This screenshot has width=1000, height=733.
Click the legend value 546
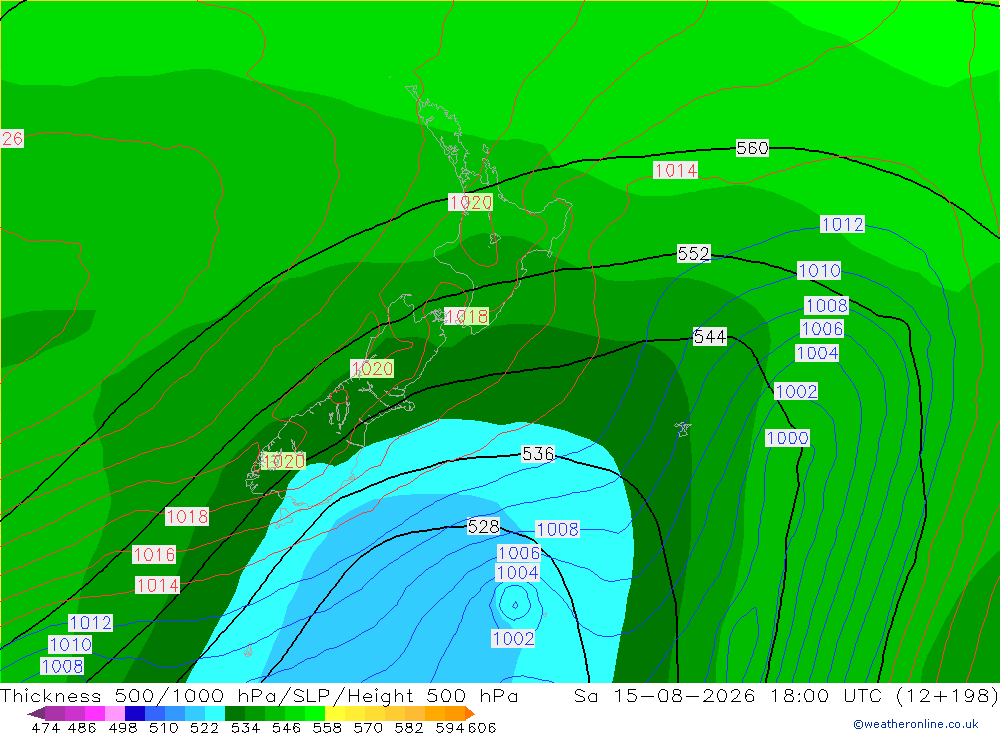(286, 727)
